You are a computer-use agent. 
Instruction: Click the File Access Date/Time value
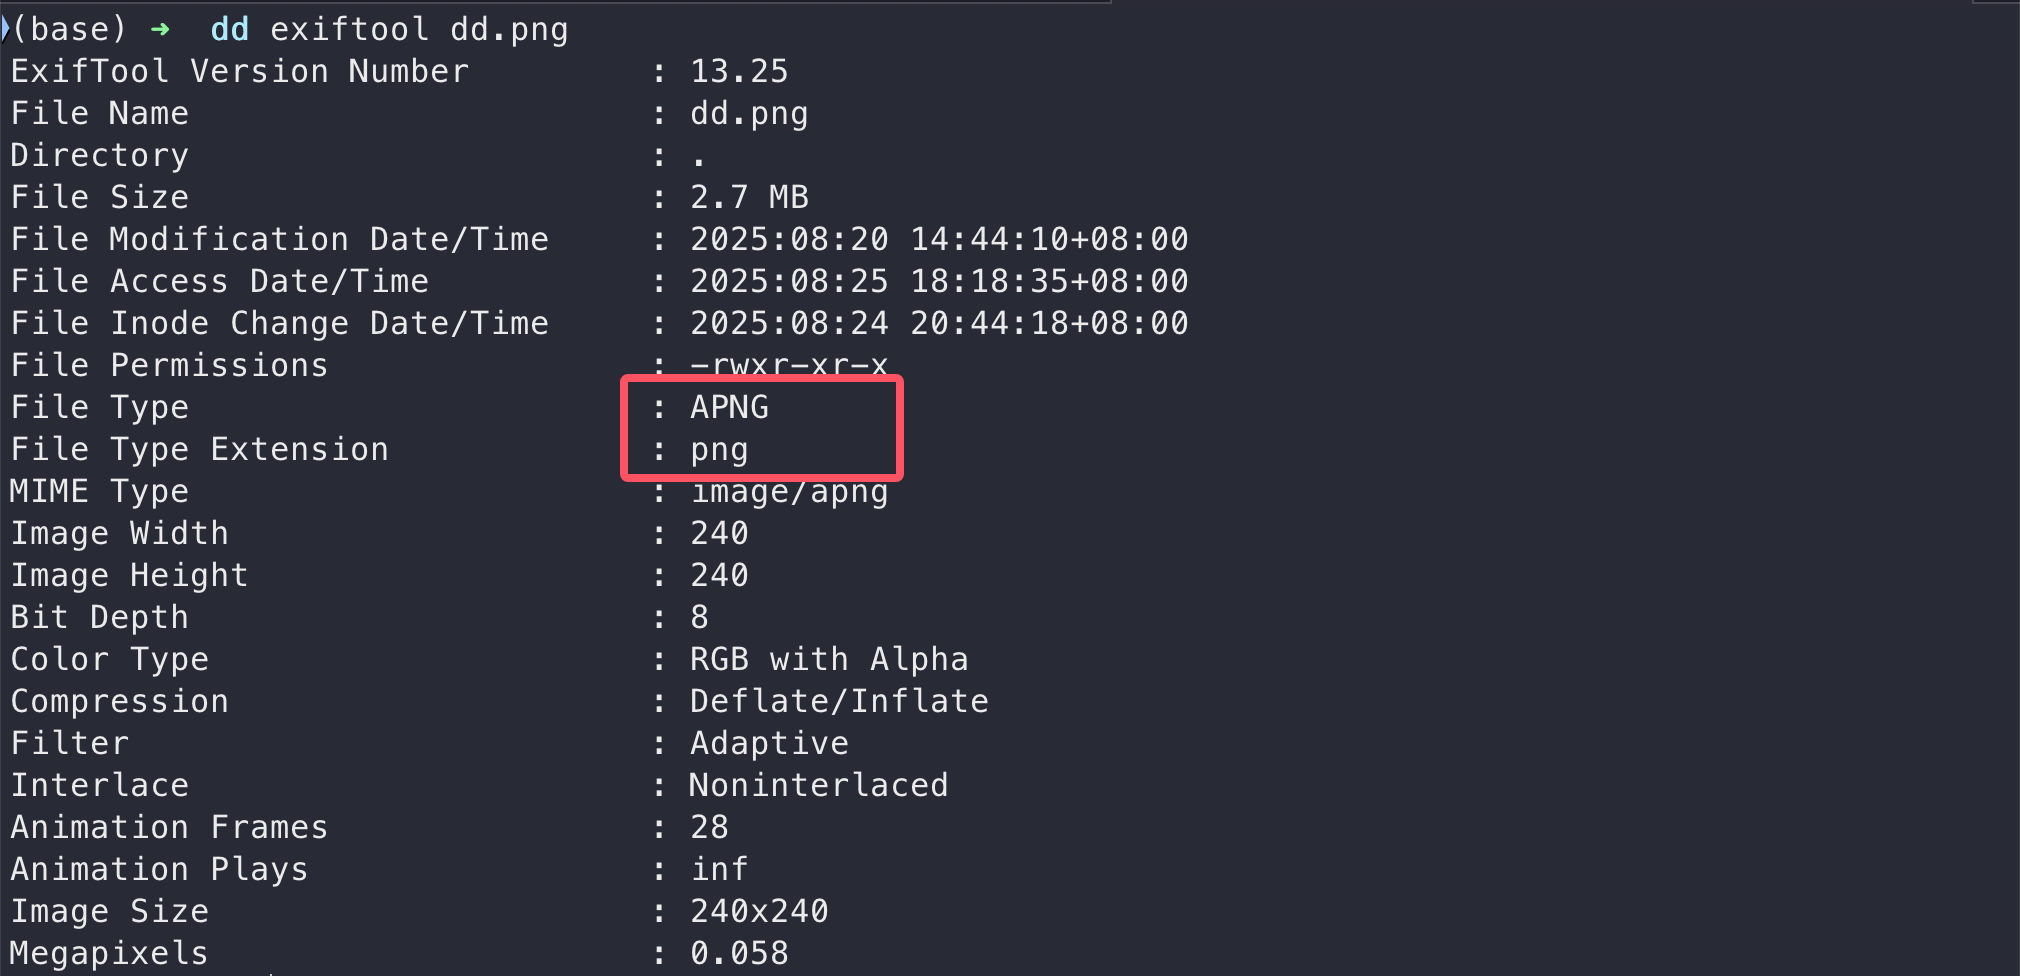click(939, 281)
